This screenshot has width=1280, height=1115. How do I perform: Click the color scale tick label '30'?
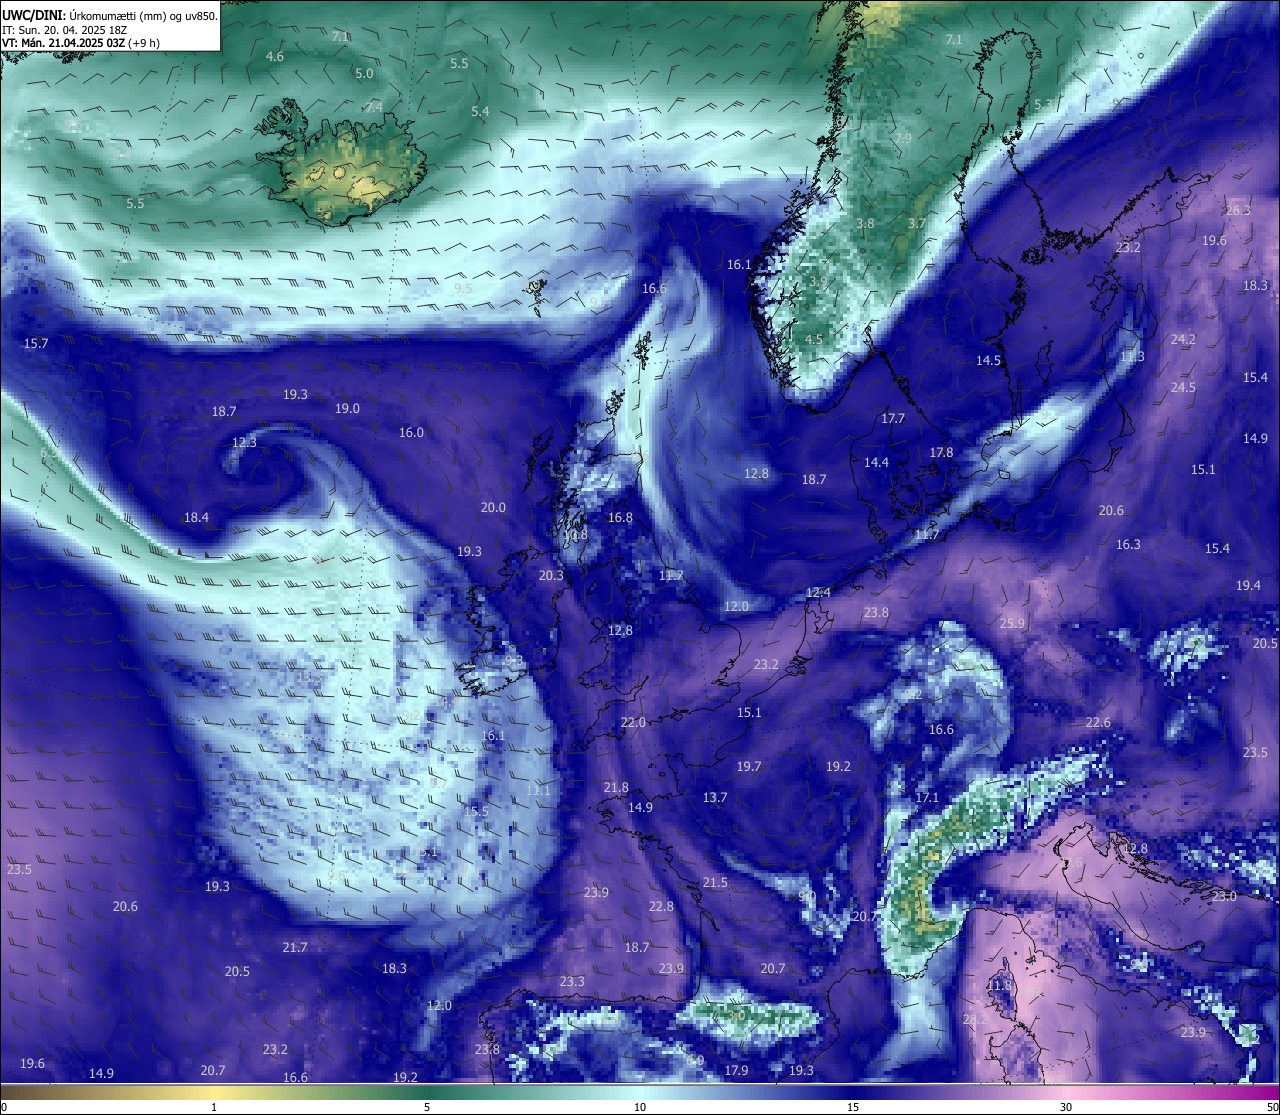1066,1107
